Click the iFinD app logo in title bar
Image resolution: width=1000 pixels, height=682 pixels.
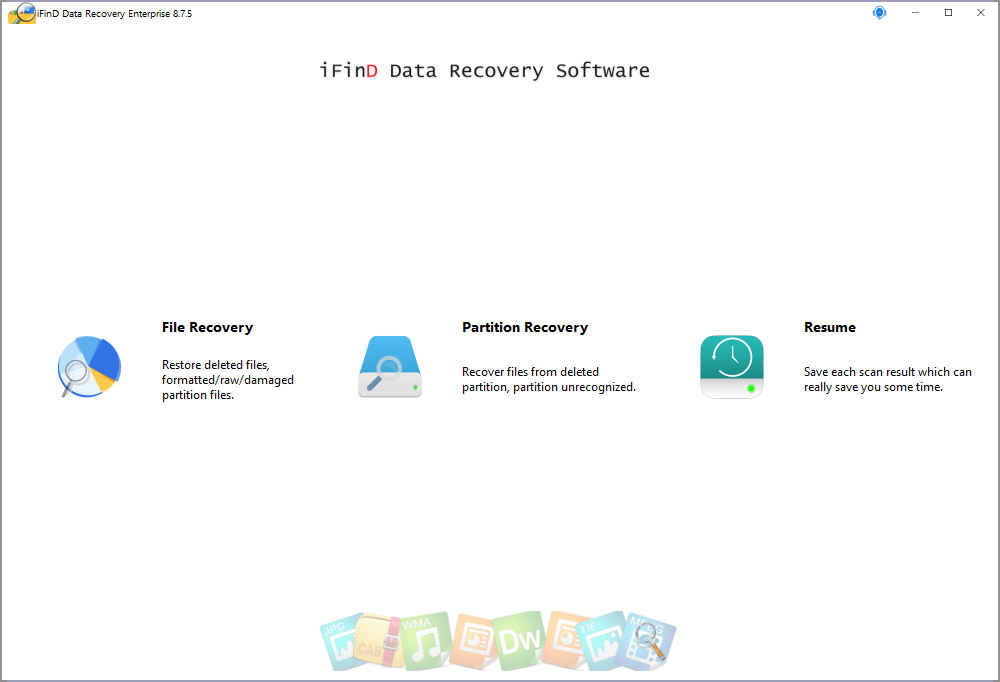click(22, 13)
